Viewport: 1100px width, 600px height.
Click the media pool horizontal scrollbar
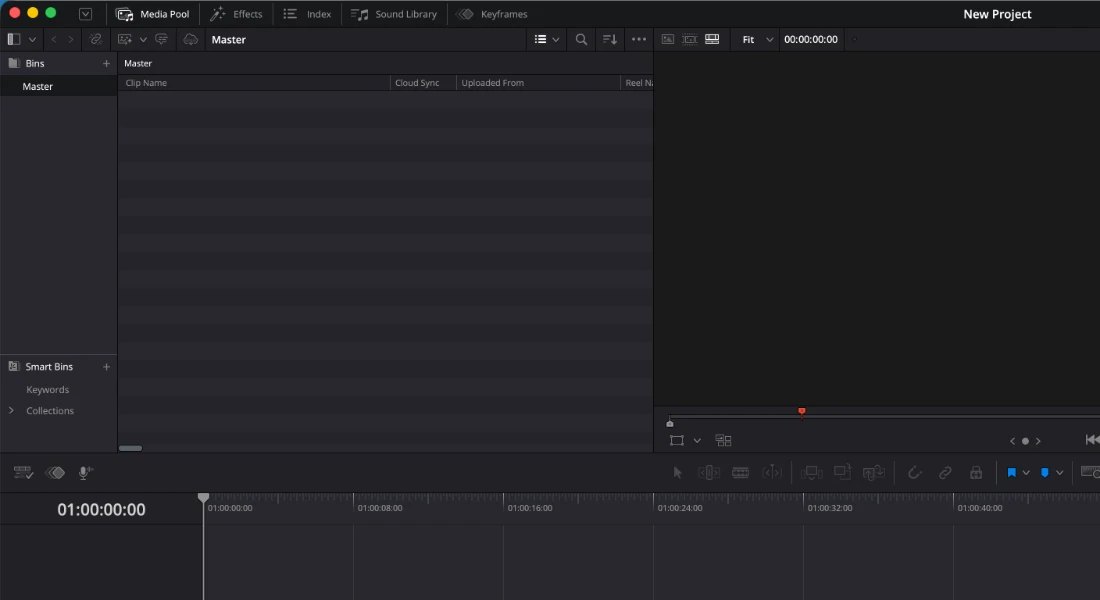pyautogui.click(x=130, y=448)
